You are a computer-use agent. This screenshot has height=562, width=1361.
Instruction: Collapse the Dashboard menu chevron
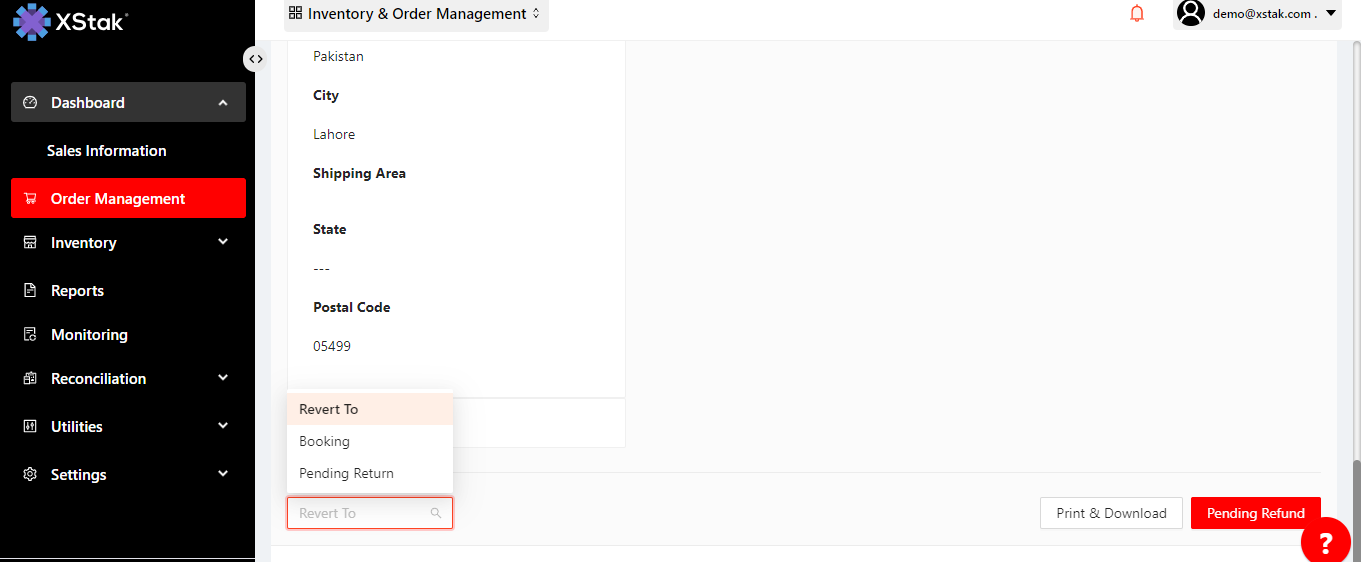(223, 103)
